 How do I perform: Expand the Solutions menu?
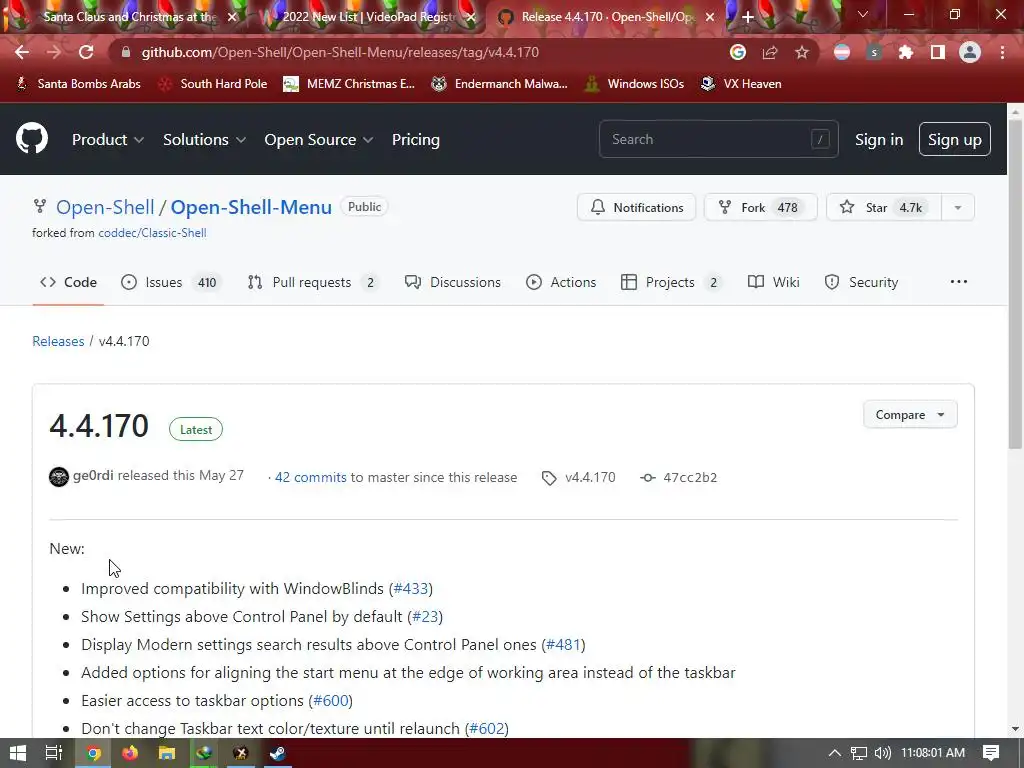(204, 140)
